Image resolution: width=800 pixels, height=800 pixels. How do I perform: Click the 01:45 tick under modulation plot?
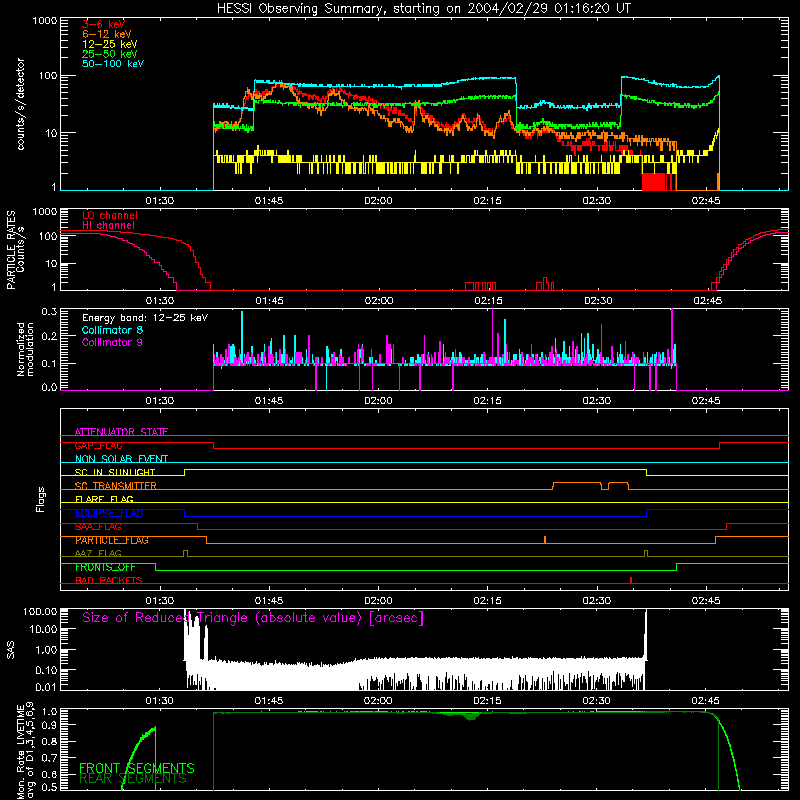click(269, 401)
